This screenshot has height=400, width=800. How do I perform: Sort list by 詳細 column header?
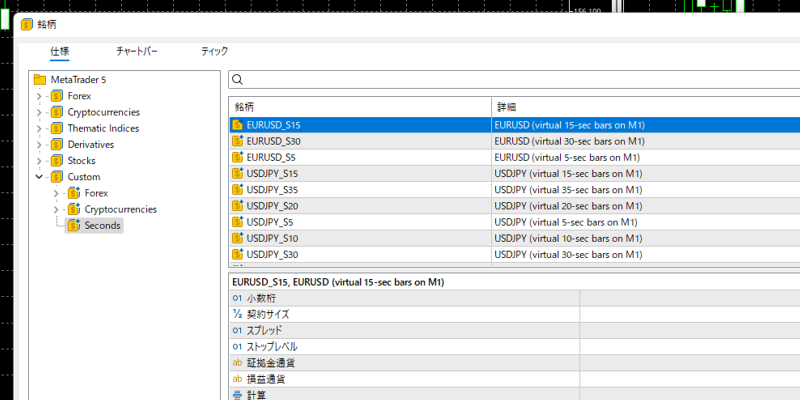click(x=640, y=107)
